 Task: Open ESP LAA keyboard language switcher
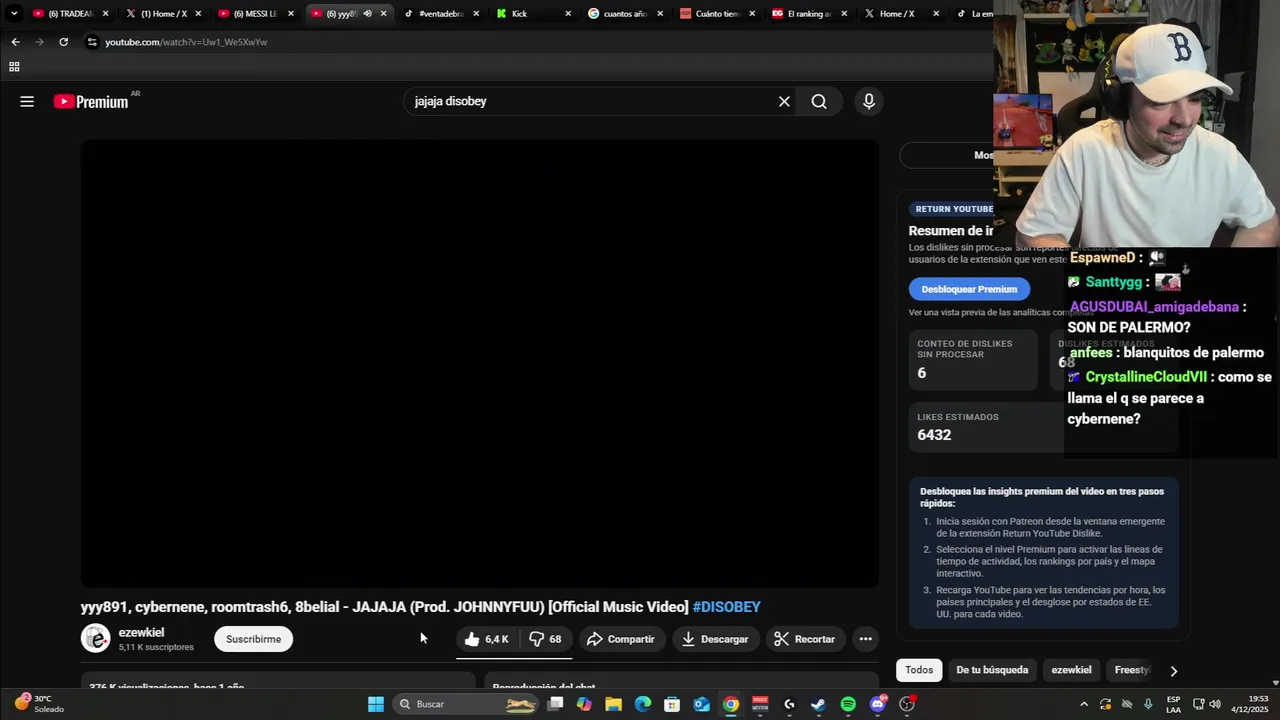(x=1173, y=704)
